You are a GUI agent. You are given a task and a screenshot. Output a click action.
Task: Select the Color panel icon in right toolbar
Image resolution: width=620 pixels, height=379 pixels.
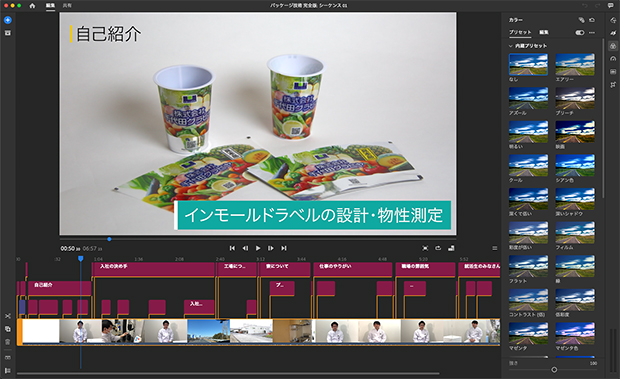click(x=613, y=46)
